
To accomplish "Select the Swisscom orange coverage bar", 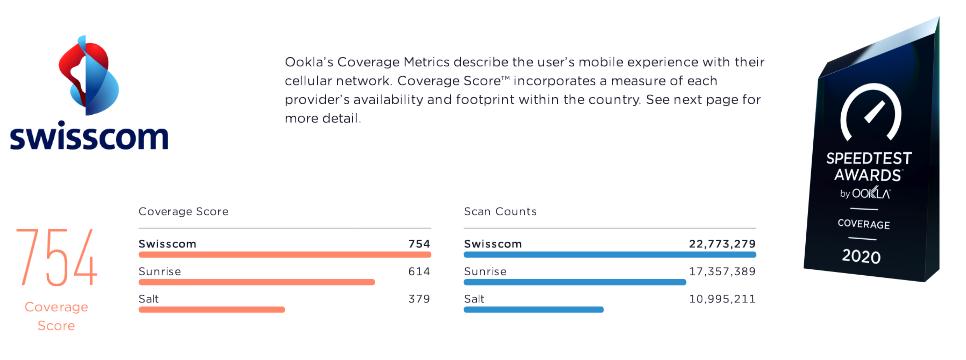I will coord(285,254).
